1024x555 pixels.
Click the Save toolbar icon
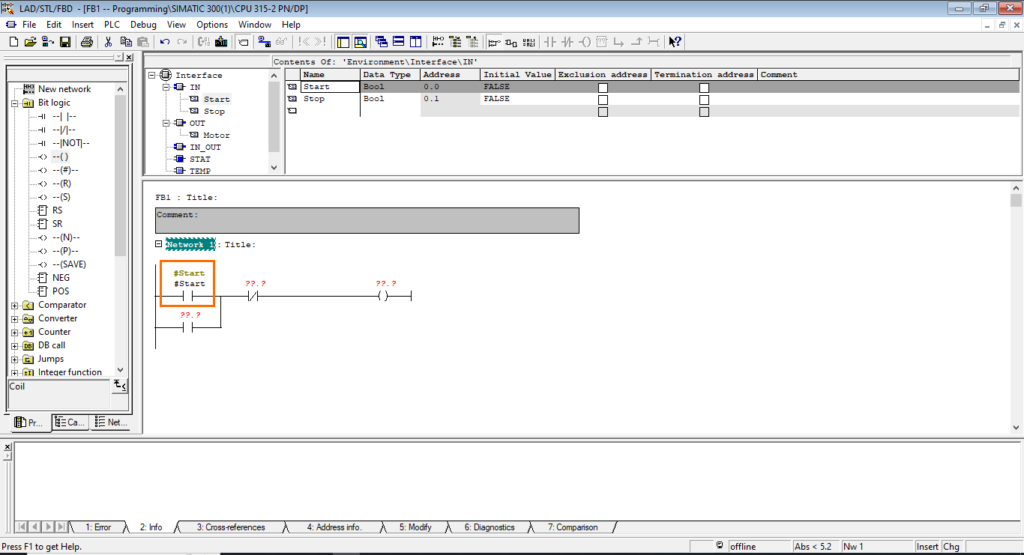point(65,42)
